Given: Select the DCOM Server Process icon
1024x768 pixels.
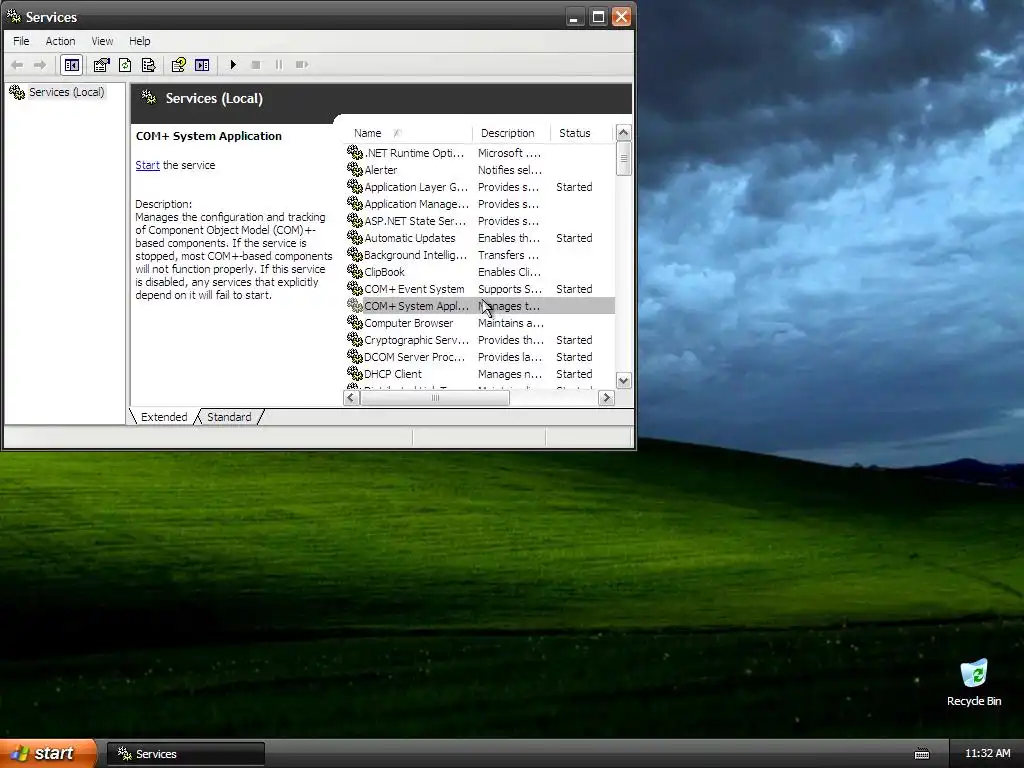Looking at the screenshot, I should pyautogui.click(x=355, y=357).
